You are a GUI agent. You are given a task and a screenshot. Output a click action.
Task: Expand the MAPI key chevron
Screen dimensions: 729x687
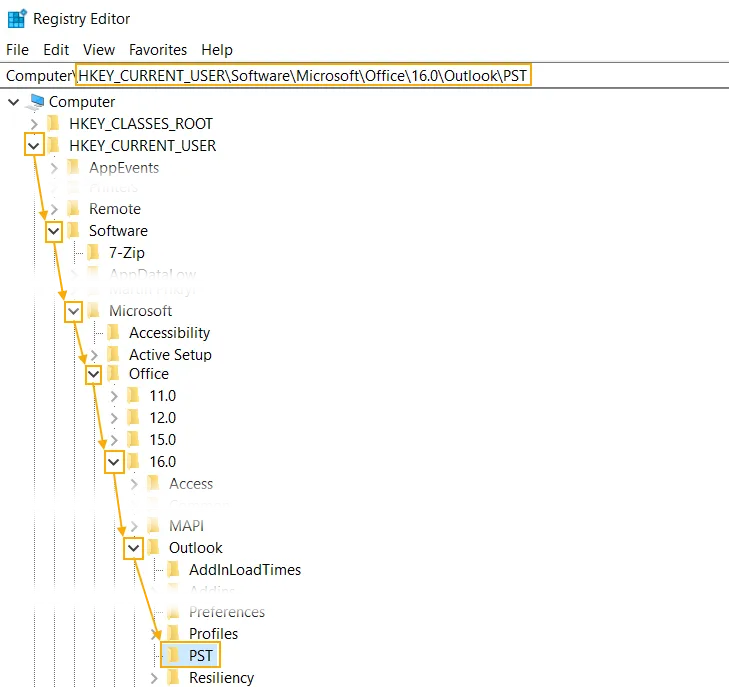point(134,526)
